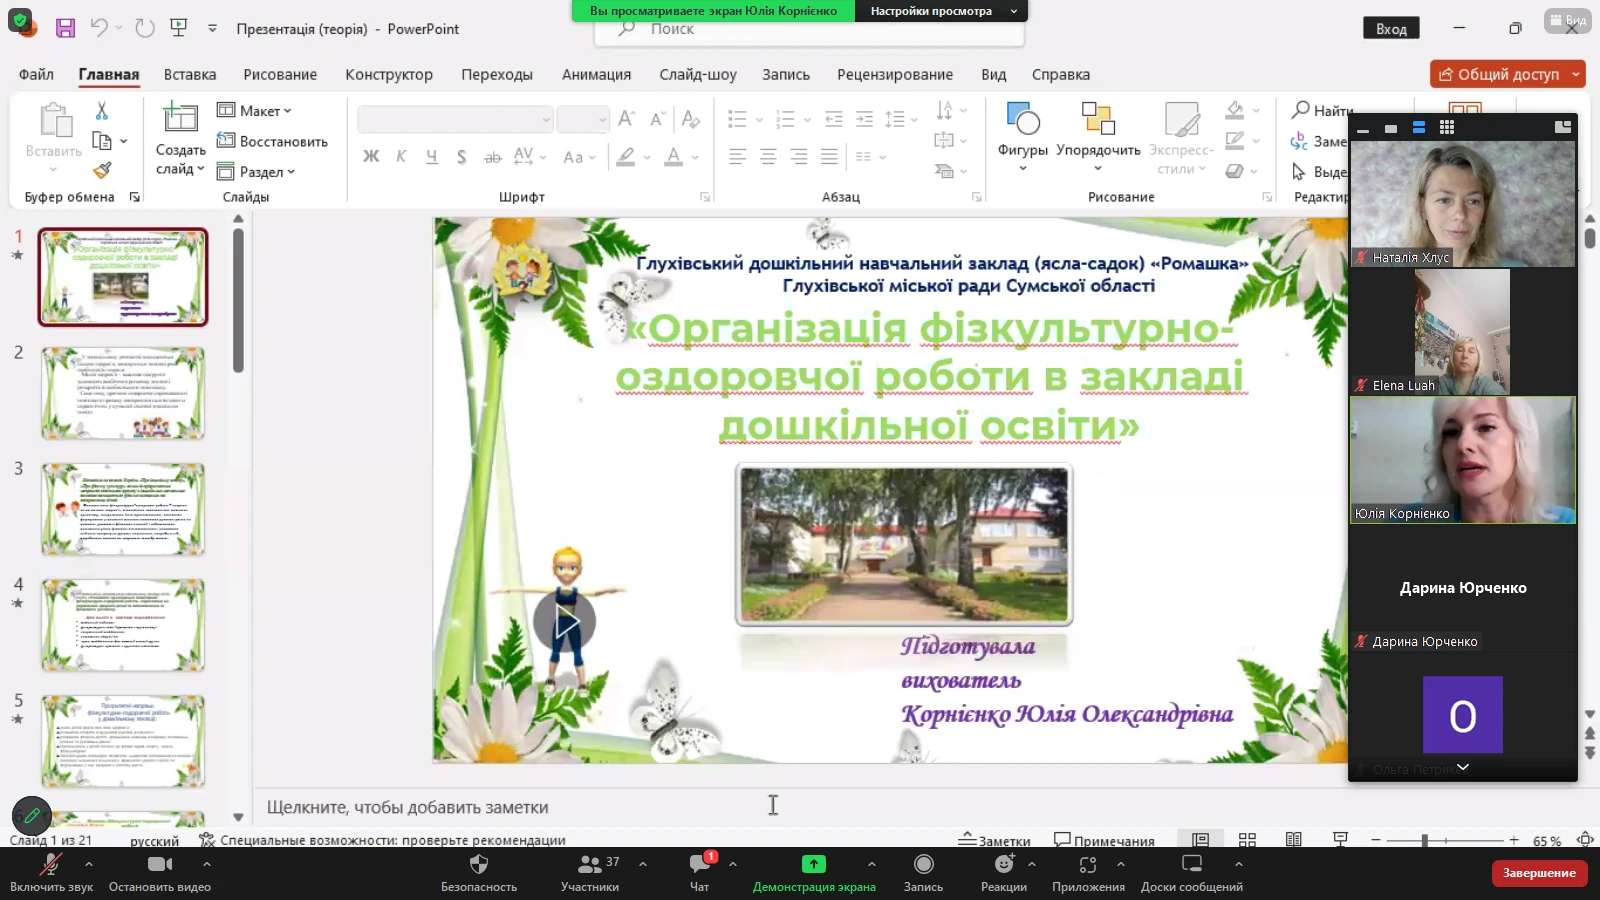Click the Format Painter brush icon

(x=101, y=171)
